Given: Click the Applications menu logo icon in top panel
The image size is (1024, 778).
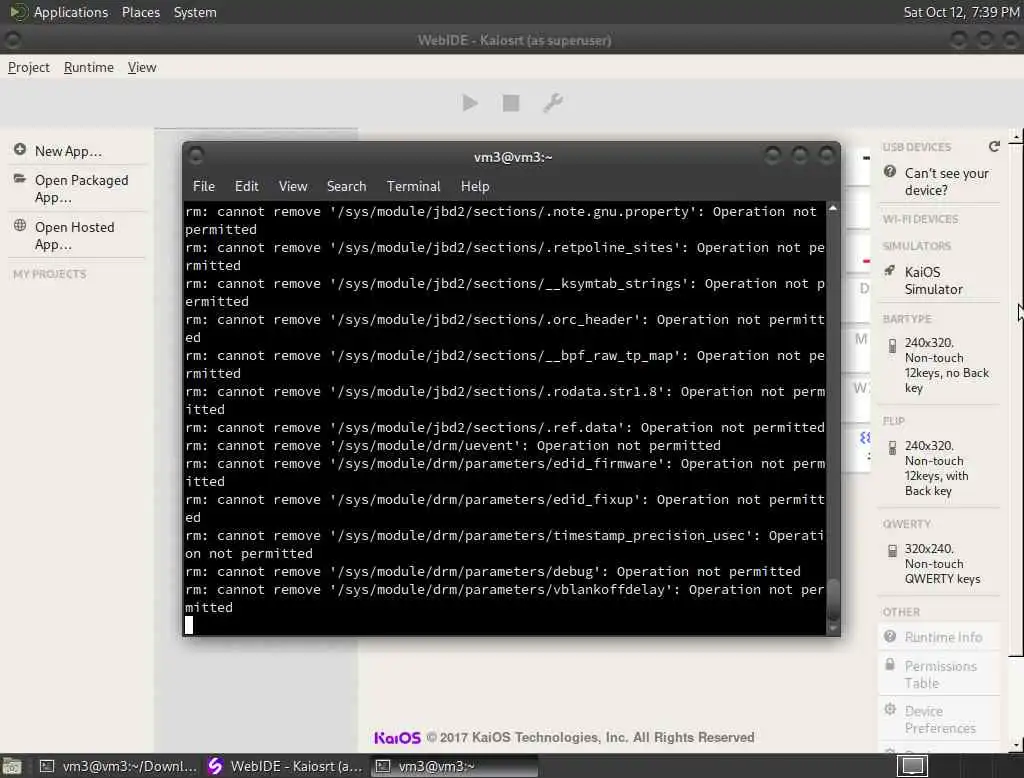Looking at the screenshot, I should (18, 12).
